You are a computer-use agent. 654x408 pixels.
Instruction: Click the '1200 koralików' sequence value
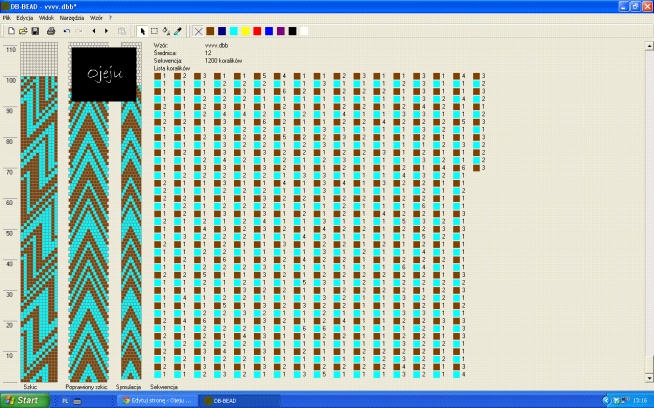point(223,60)
